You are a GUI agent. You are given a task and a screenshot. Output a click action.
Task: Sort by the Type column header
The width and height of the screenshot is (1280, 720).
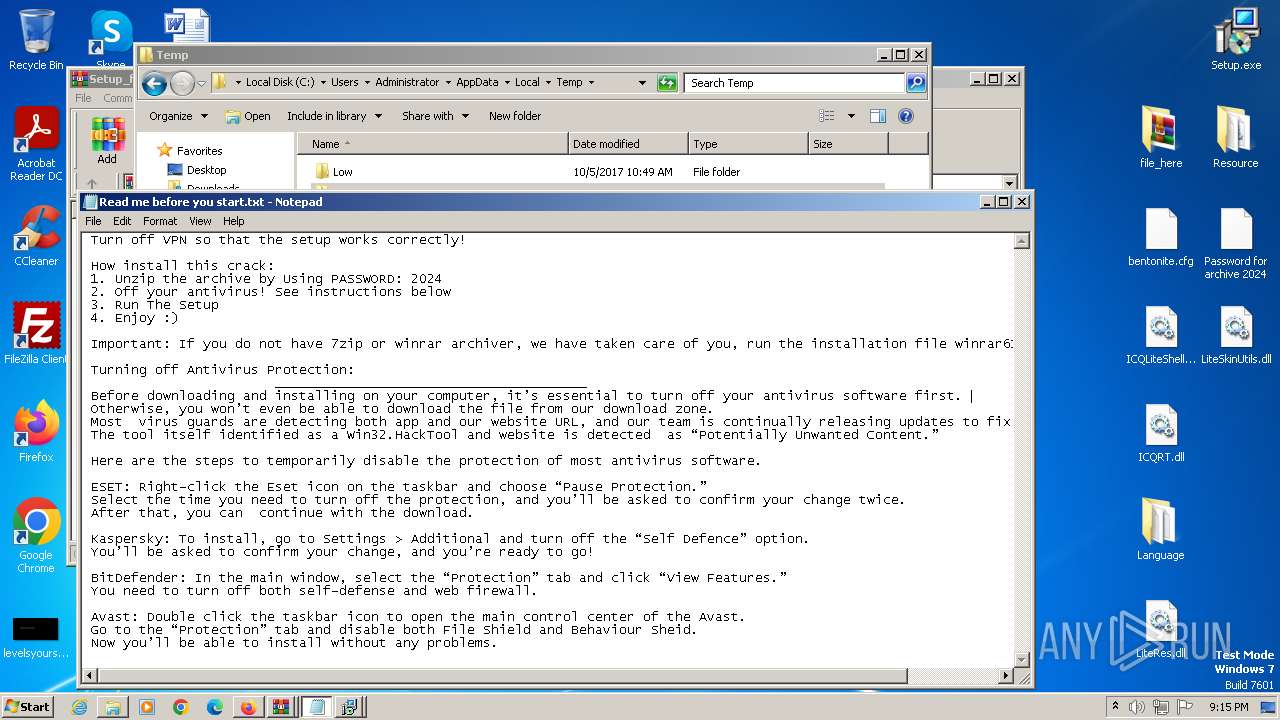click(x=748, y=144)
